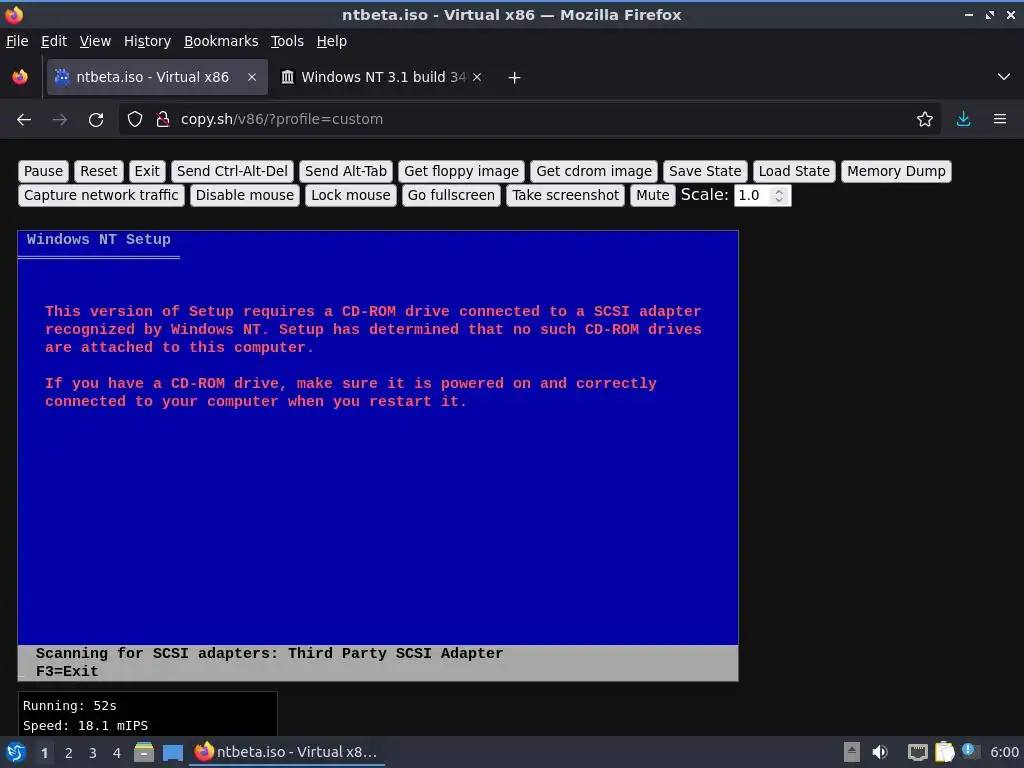Open the Edit menu

click(54, 41)
